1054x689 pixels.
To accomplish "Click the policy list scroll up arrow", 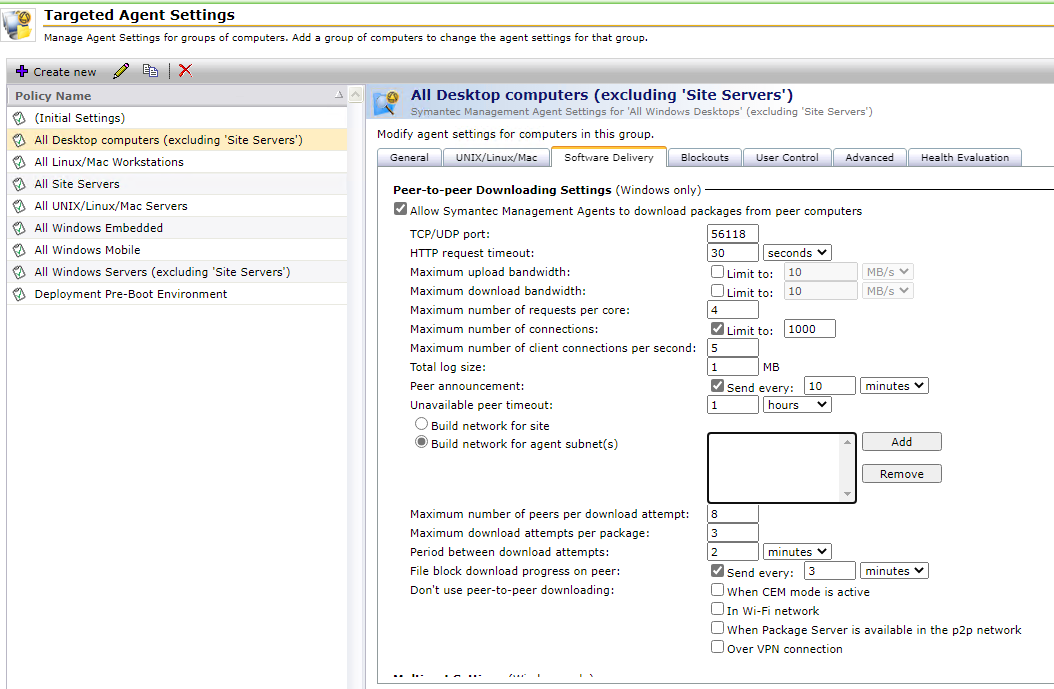I will tap(356, 95).
